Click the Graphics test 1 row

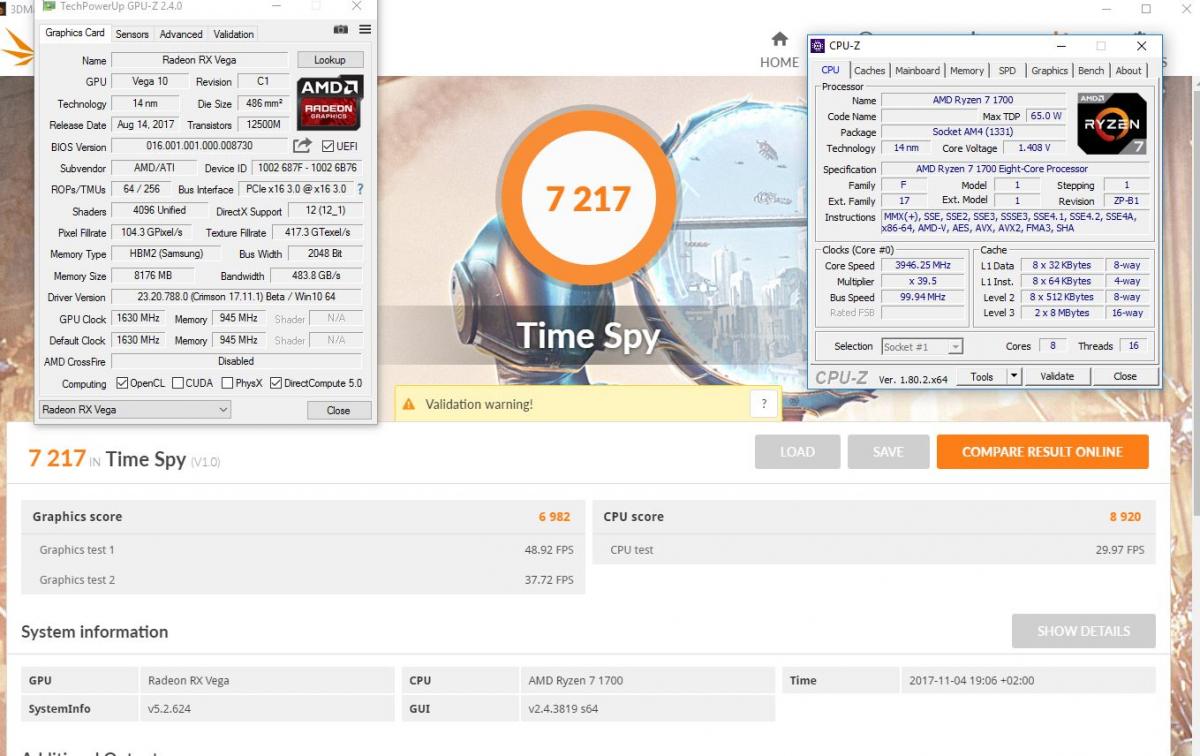pyautogui.click(x=303, y=550)
